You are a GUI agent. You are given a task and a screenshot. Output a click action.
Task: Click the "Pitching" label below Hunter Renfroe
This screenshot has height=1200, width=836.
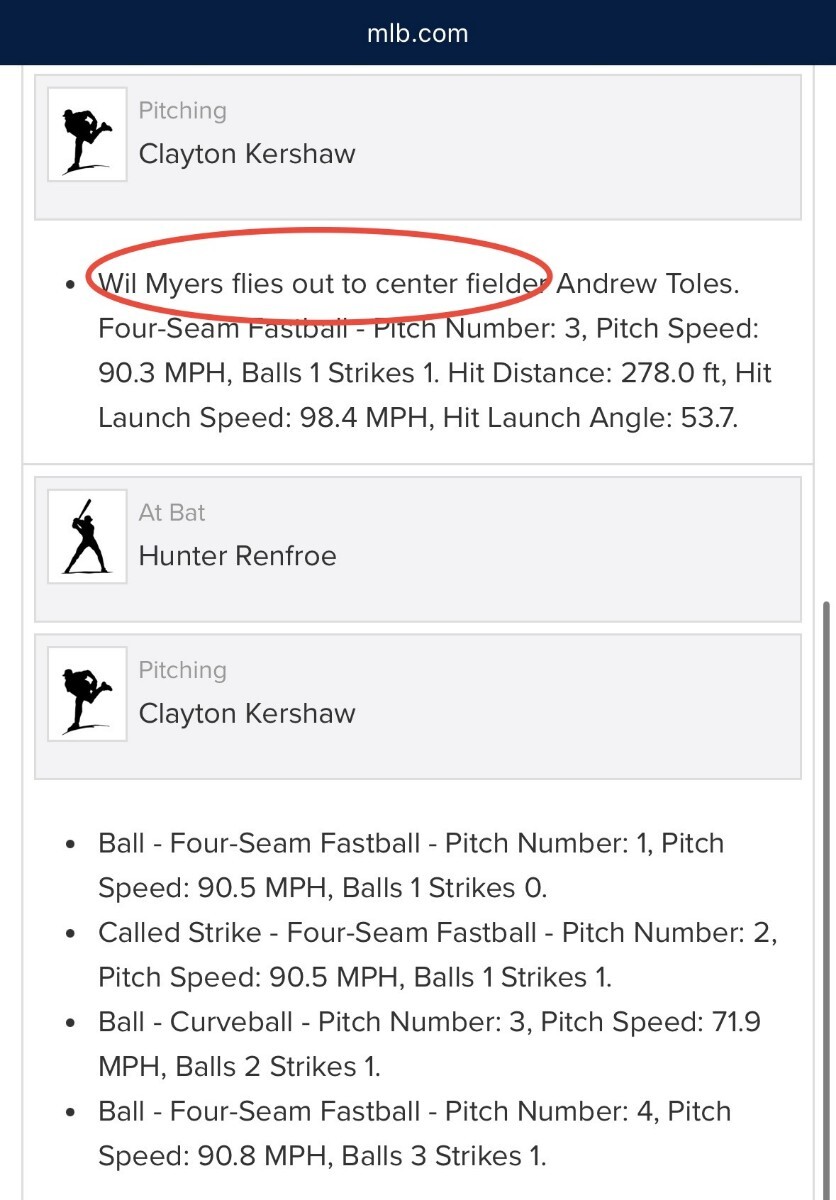tap(182, 670)
